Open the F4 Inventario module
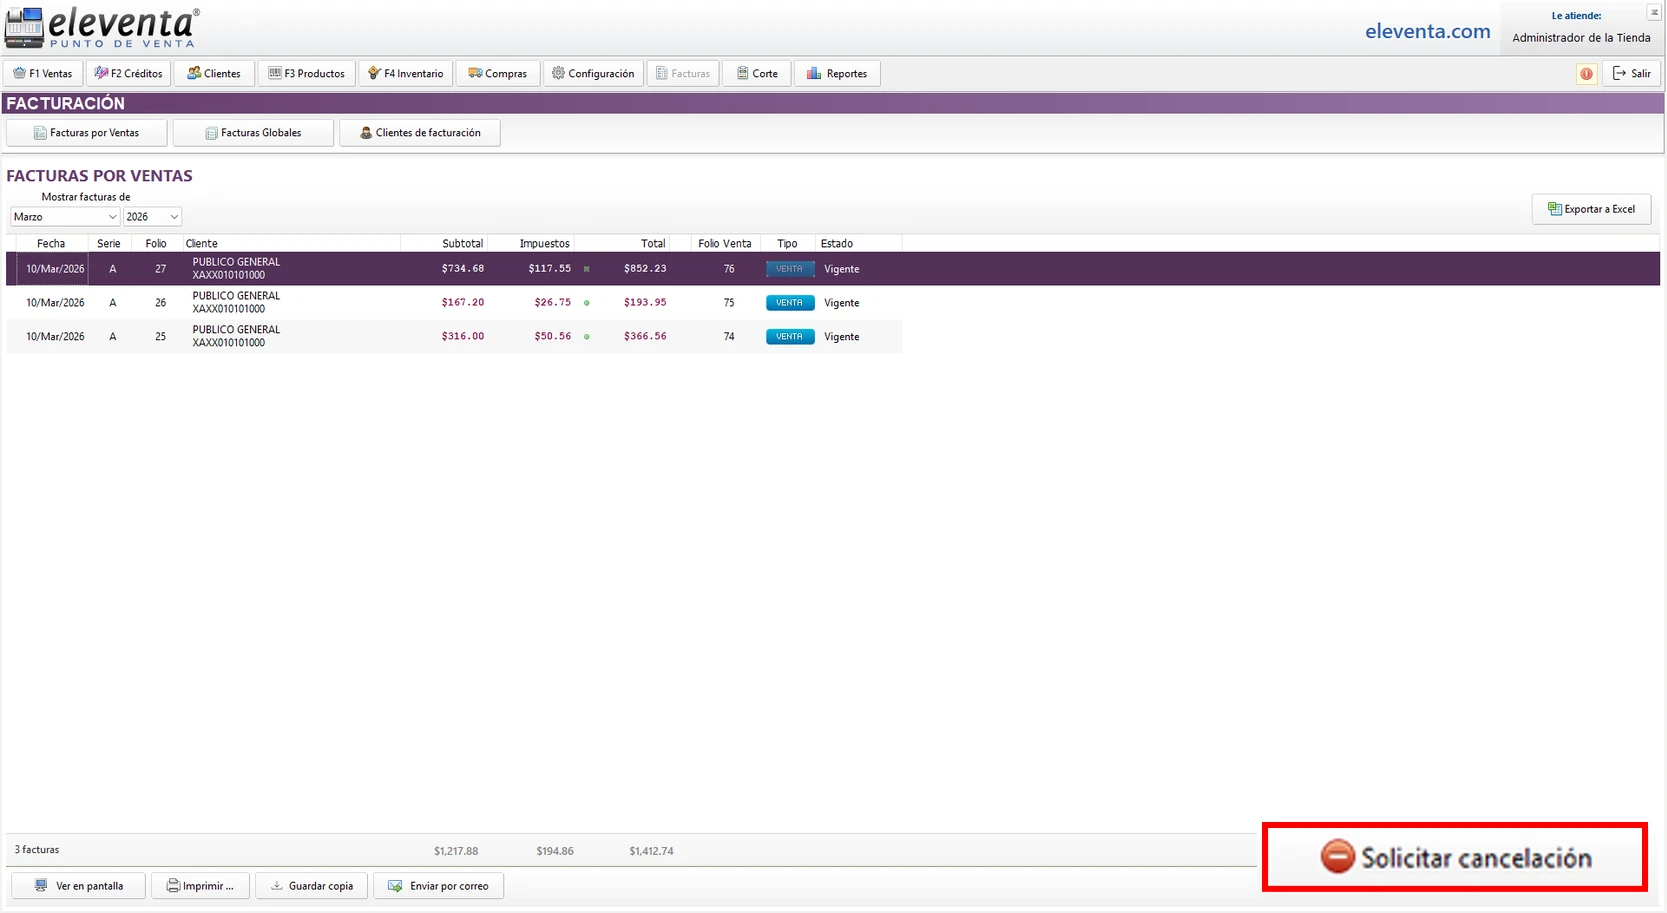The width and height of the screenshot is (1667, 913). pyautogui.click(x=406, y=74)
